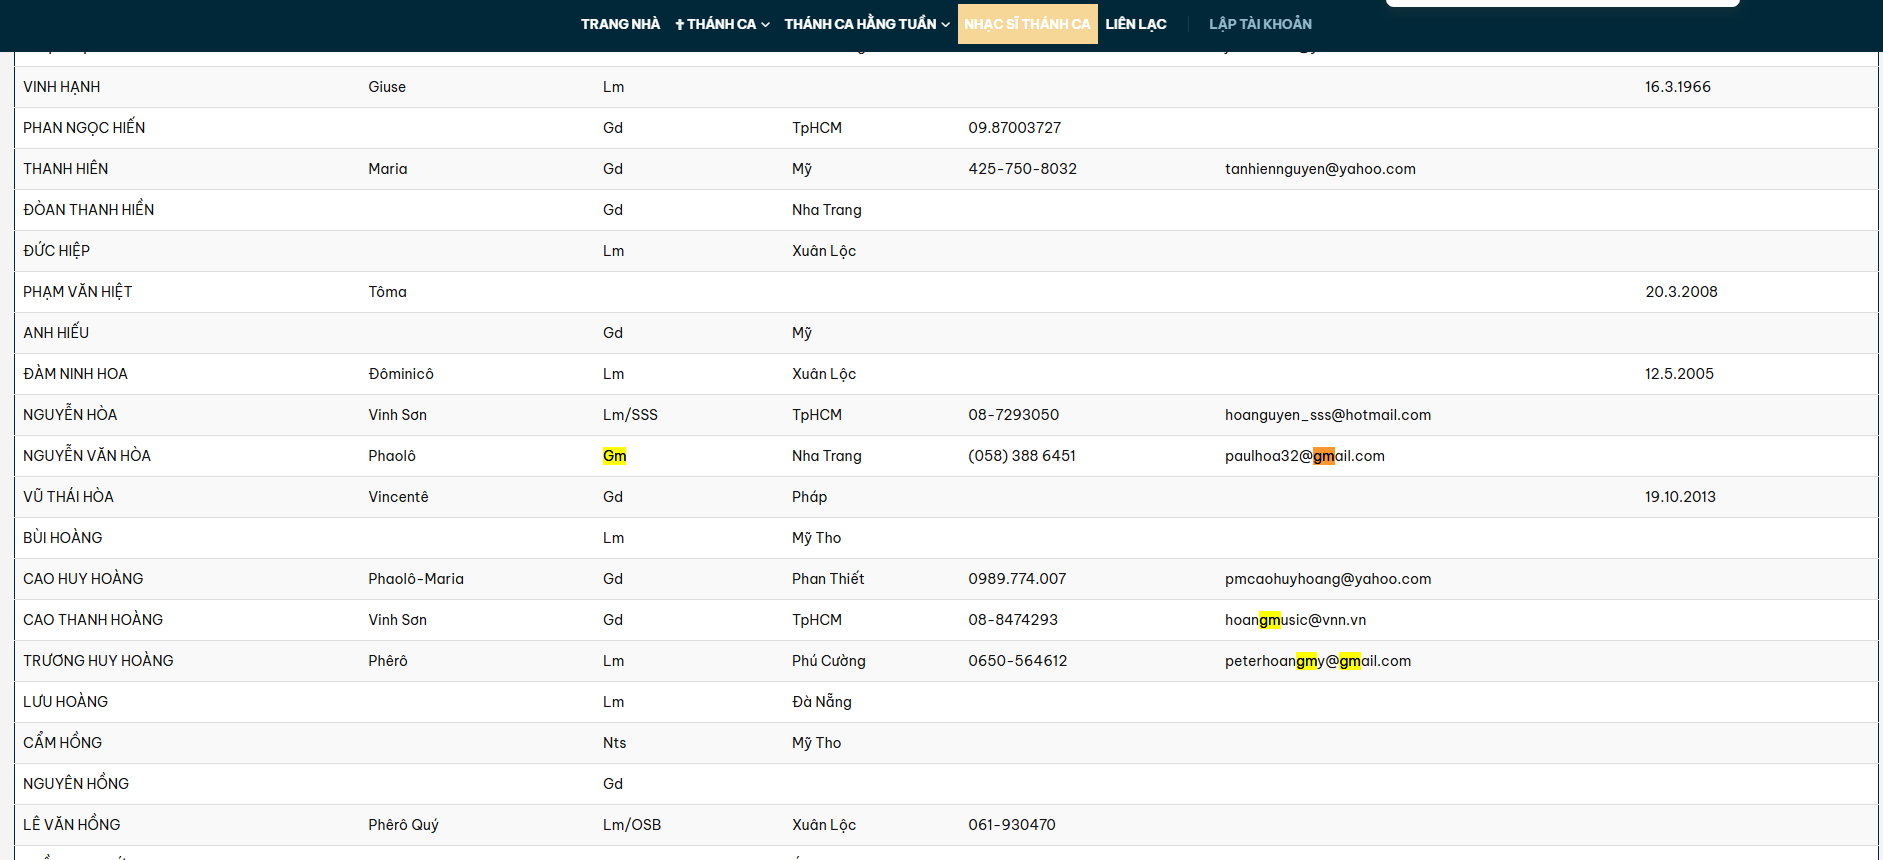Screen dimensions: 1883x860
Task: Click saint name Giuse
Action: coord(387,87)
